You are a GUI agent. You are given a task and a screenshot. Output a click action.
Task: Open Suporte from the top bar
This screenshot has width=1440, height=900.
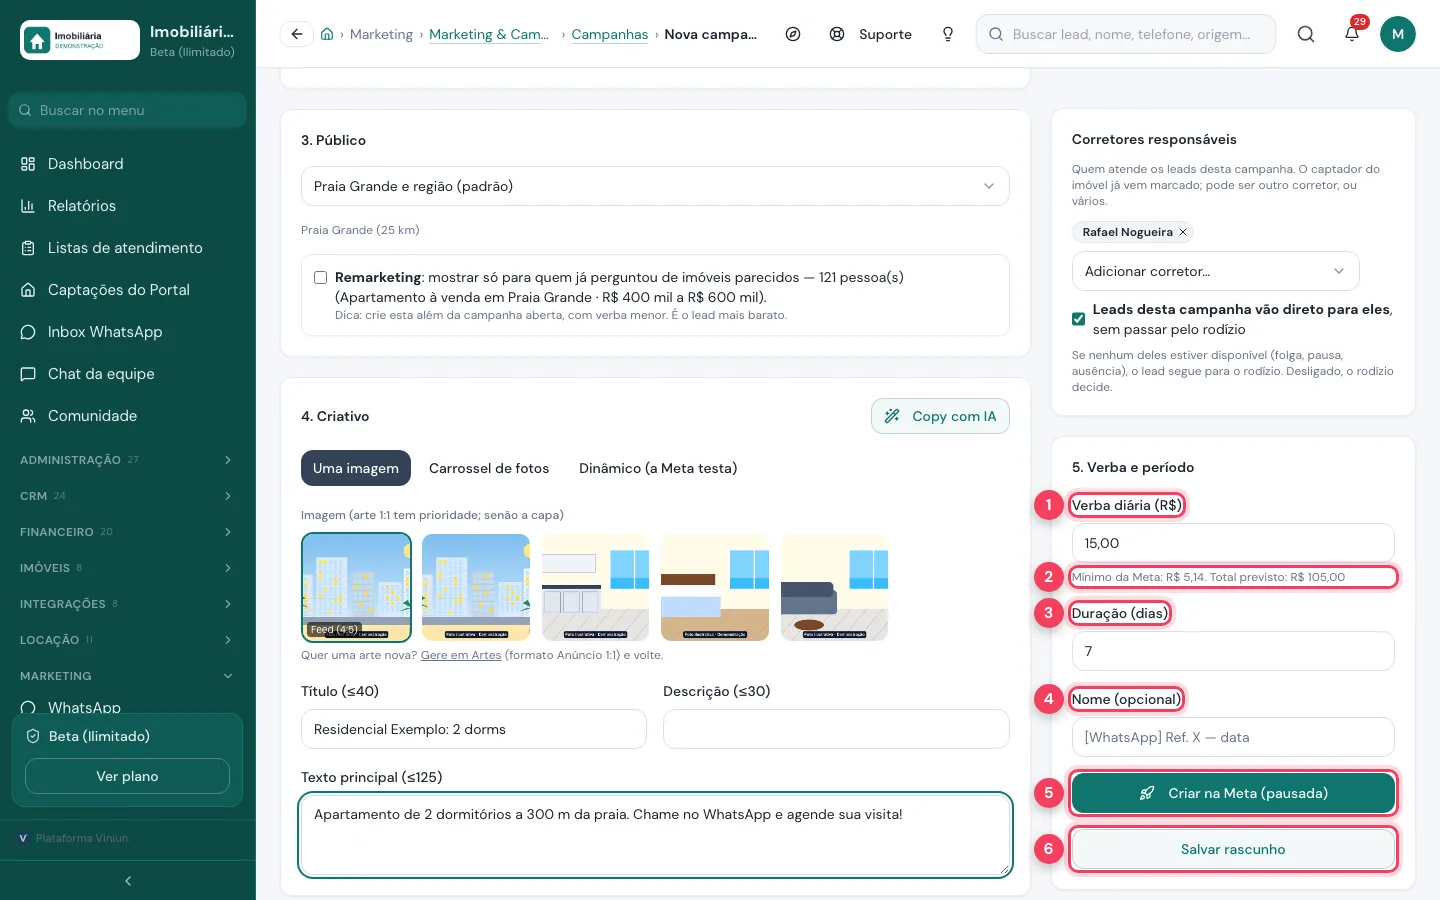871,34
